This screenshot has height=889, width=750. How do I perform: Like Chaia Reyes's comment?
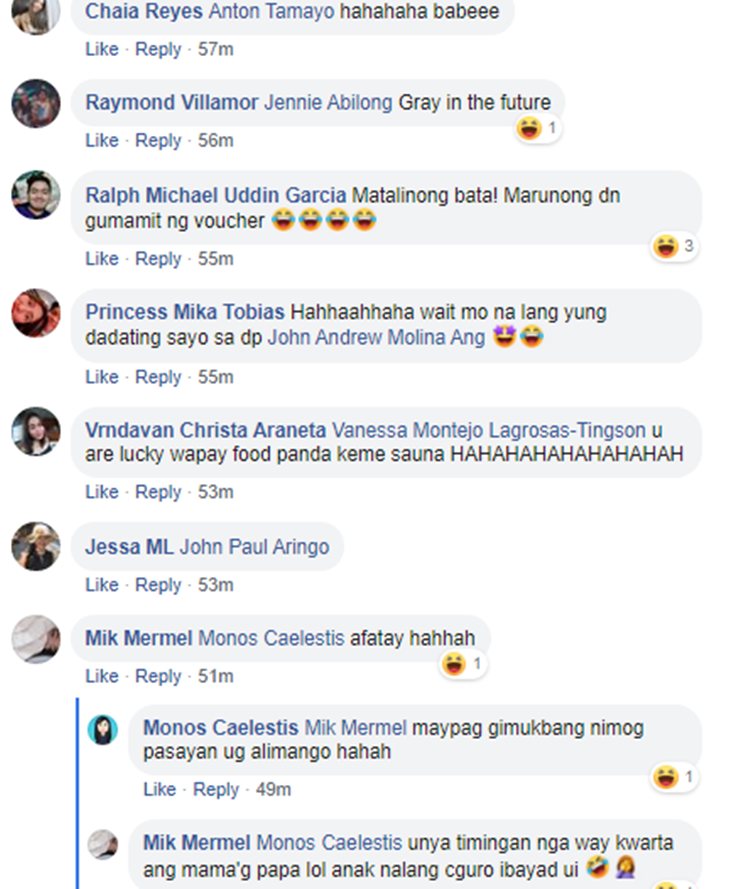point(102,49)
